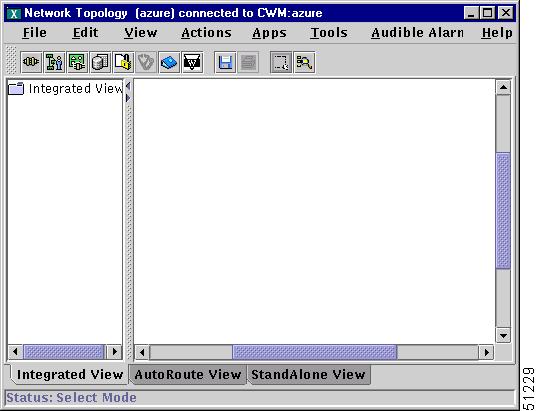This screenshot has width=537, height=411.
Task: Maximize the Network Topology window
Action: [487, 13]
